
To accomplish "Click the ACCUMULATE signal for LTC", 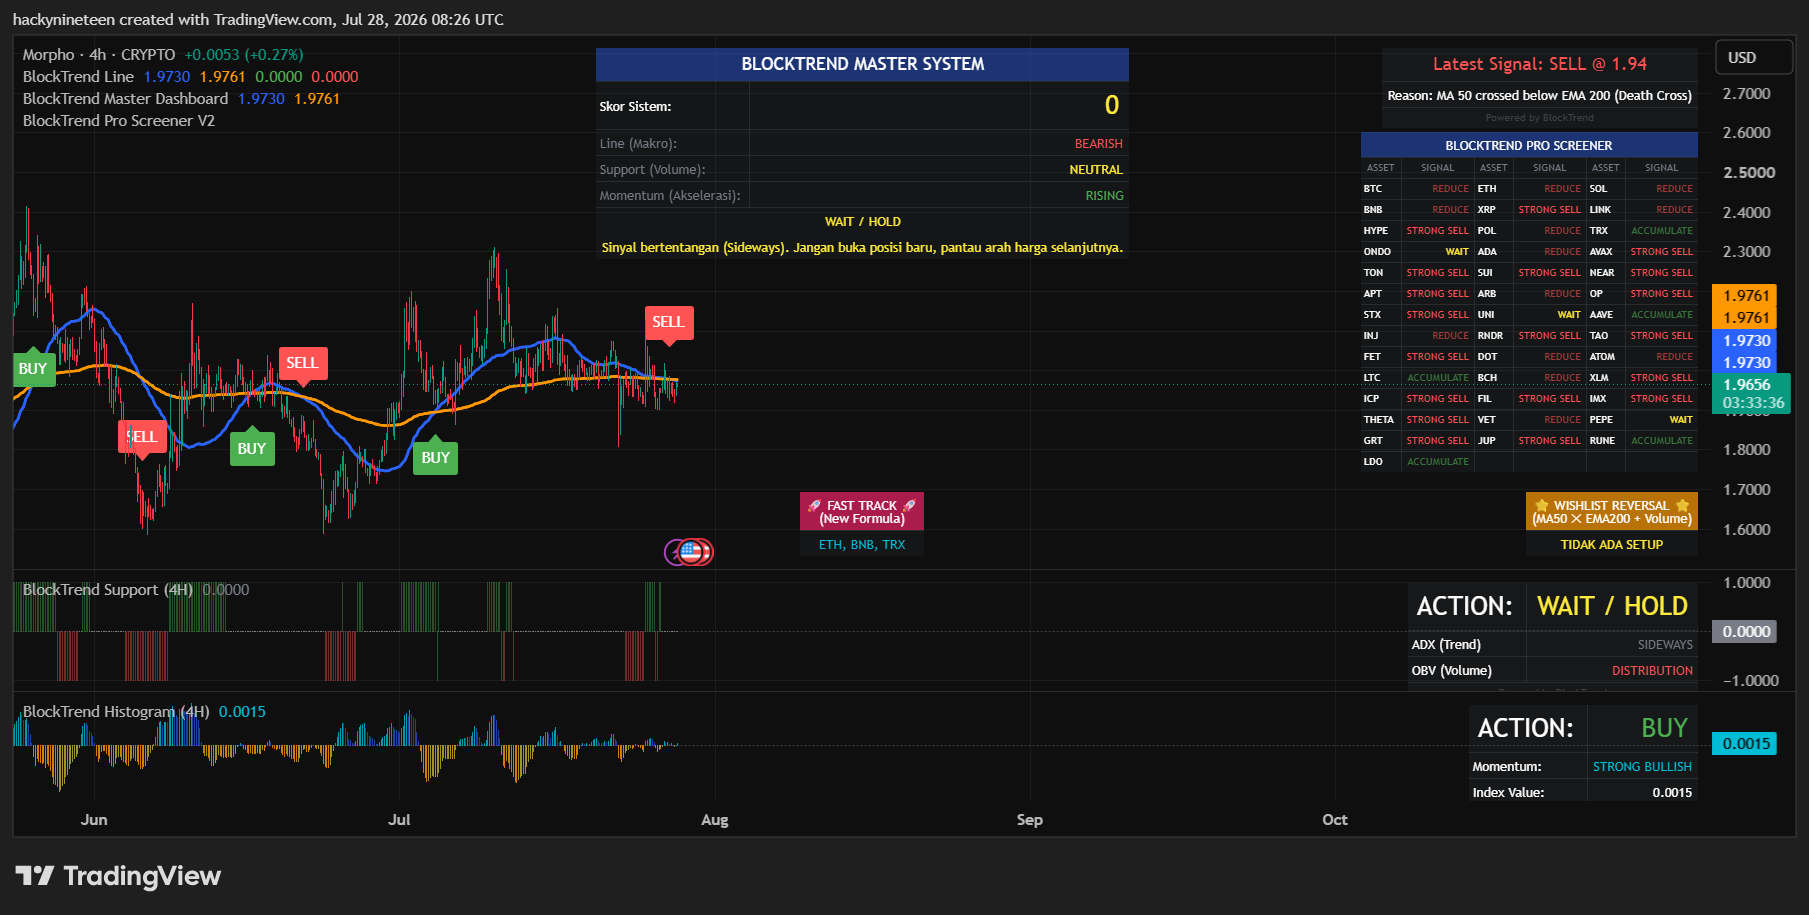I will [1437, 377].
